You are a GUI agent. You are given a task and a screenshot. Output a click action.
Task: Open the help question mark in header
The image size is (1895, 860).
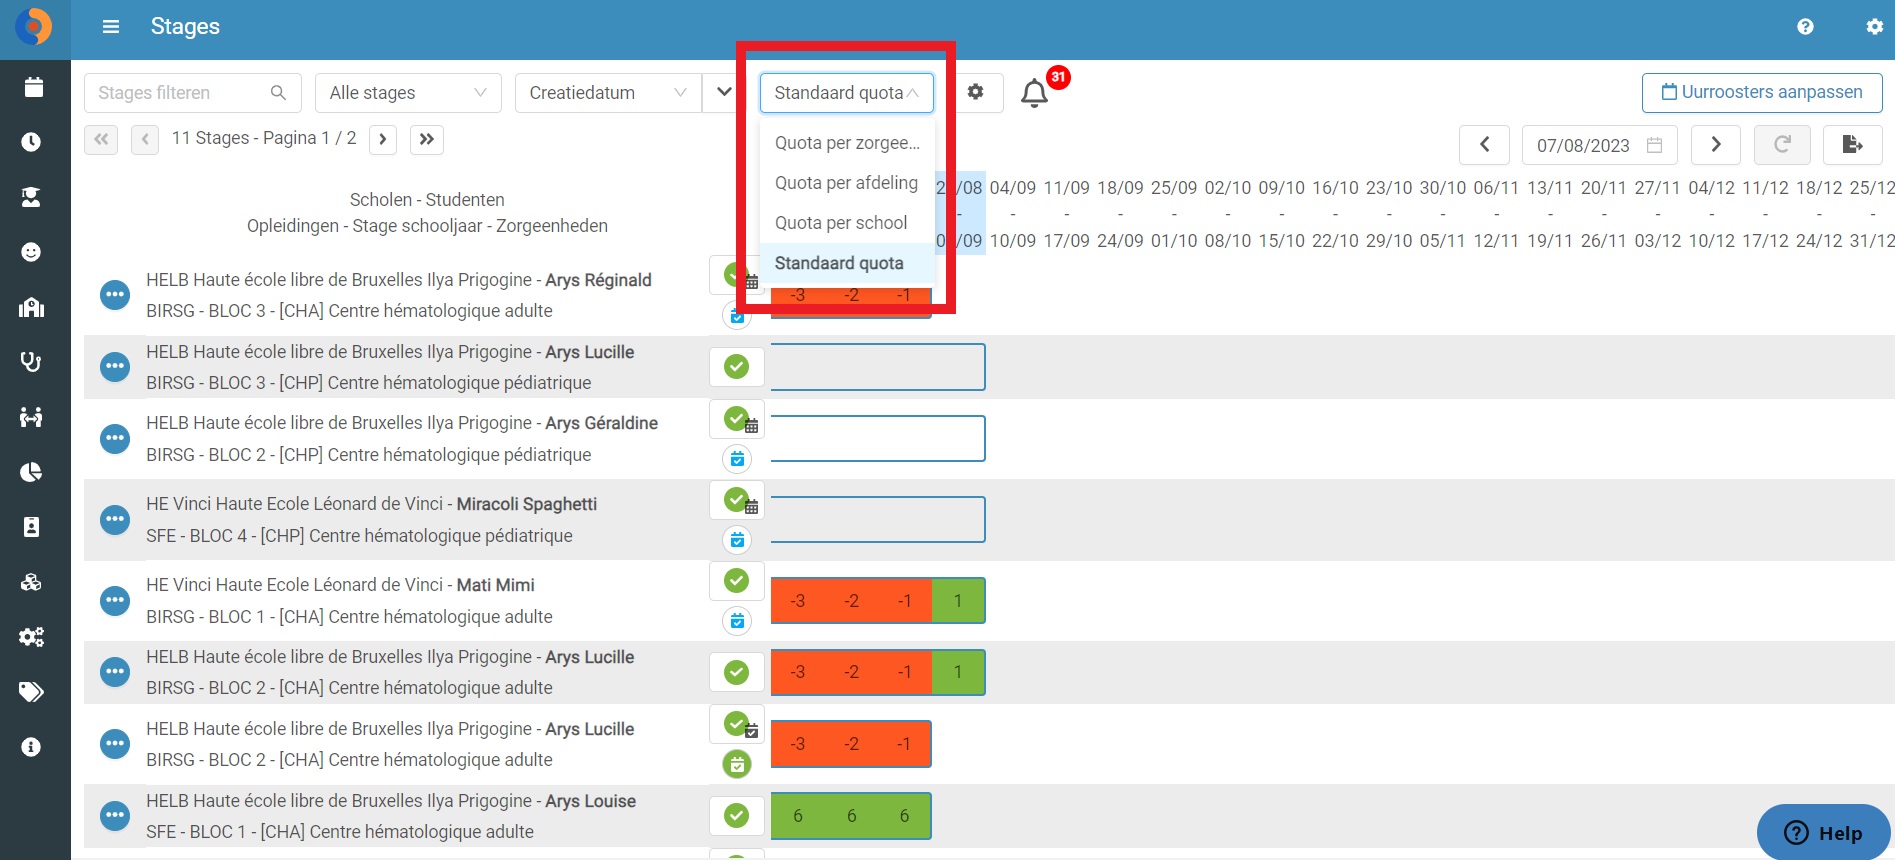point(1805,27)
